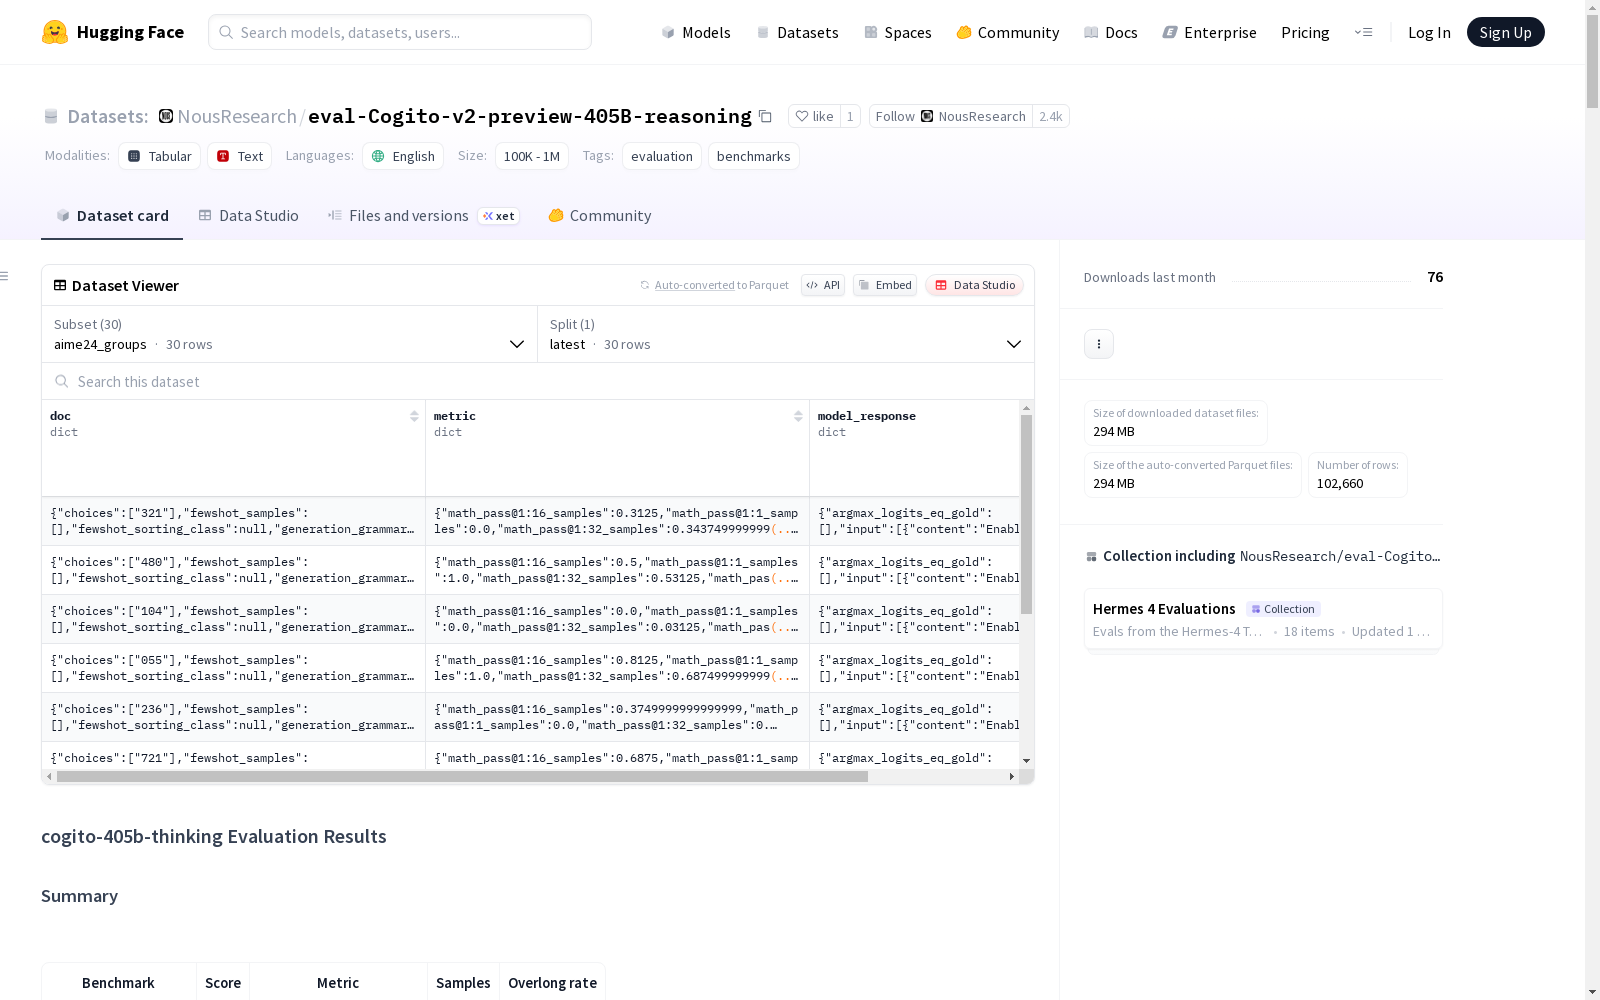Open the API button in Dataset Viewer
This screenshot has width=1600, height=1000.
point(823,285)
